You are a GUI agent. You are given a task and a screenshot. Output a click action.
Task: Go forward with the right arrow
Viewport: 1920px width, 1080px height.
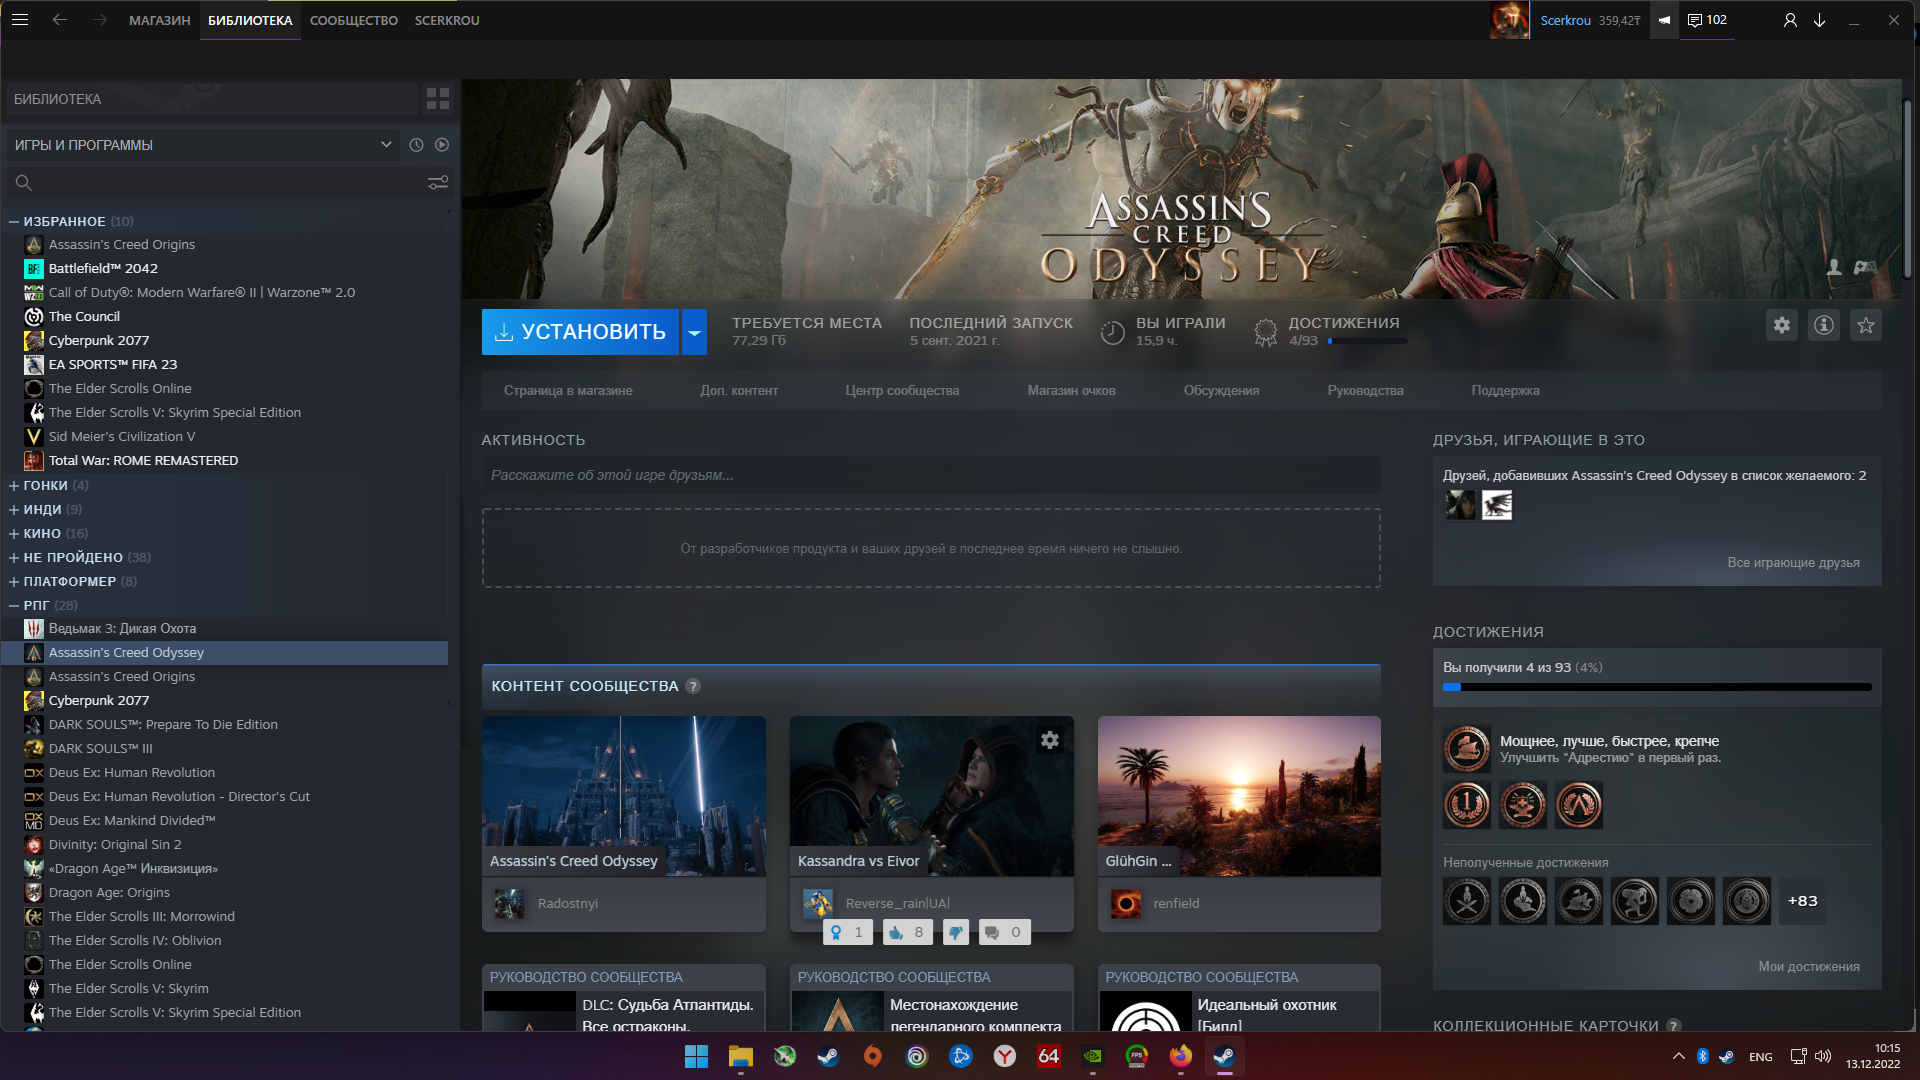pyautogui.click(x=100, y=19)
